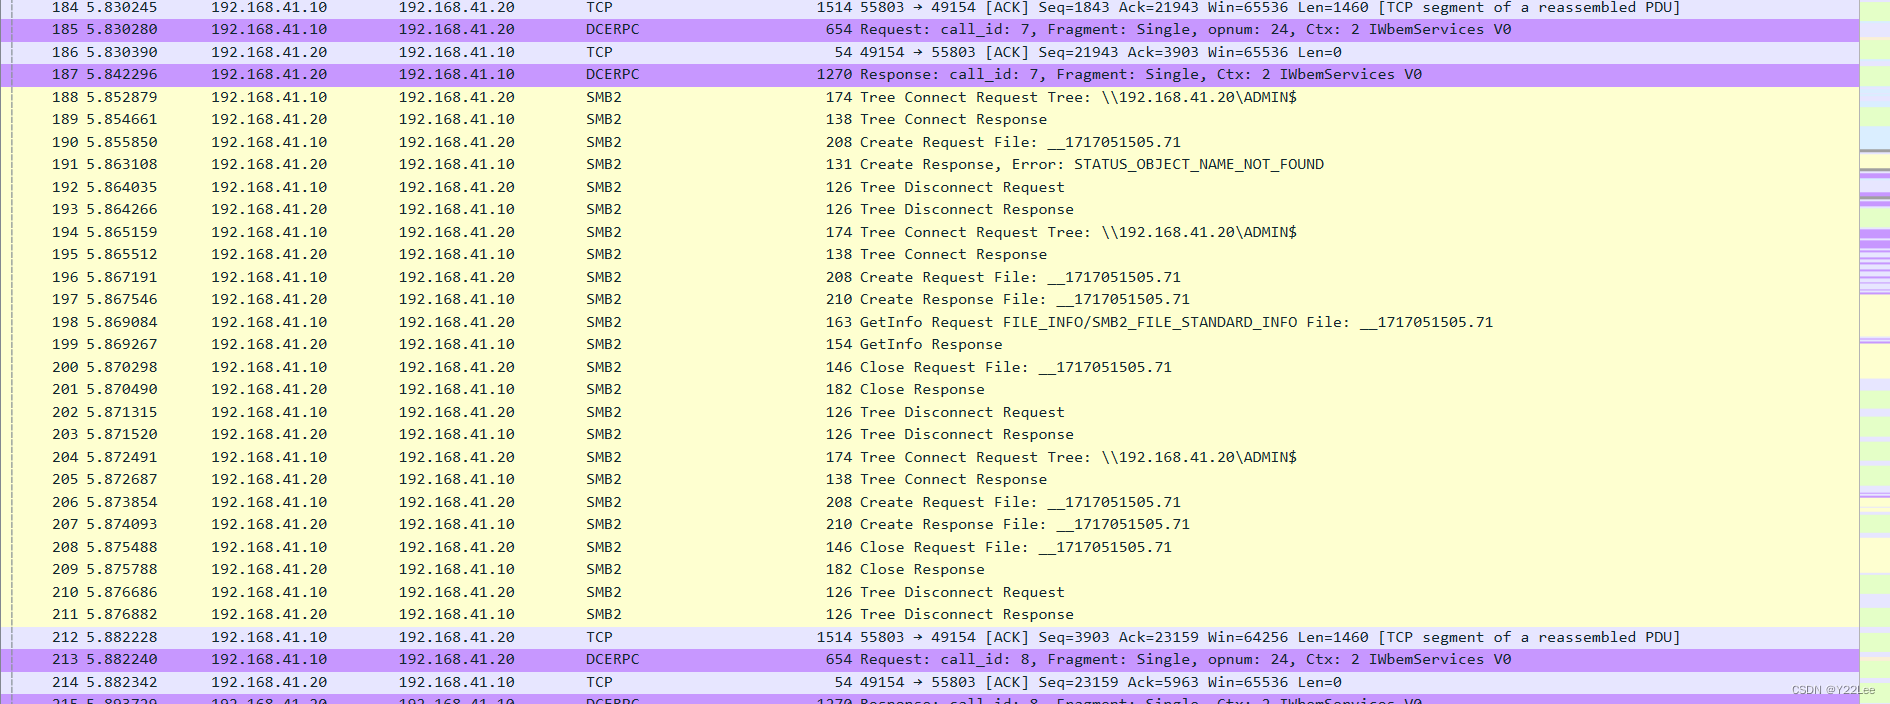Select packet 211 Tree Disconnect Response
This screenshot has width=1890, height=704.
click(930, 615)
